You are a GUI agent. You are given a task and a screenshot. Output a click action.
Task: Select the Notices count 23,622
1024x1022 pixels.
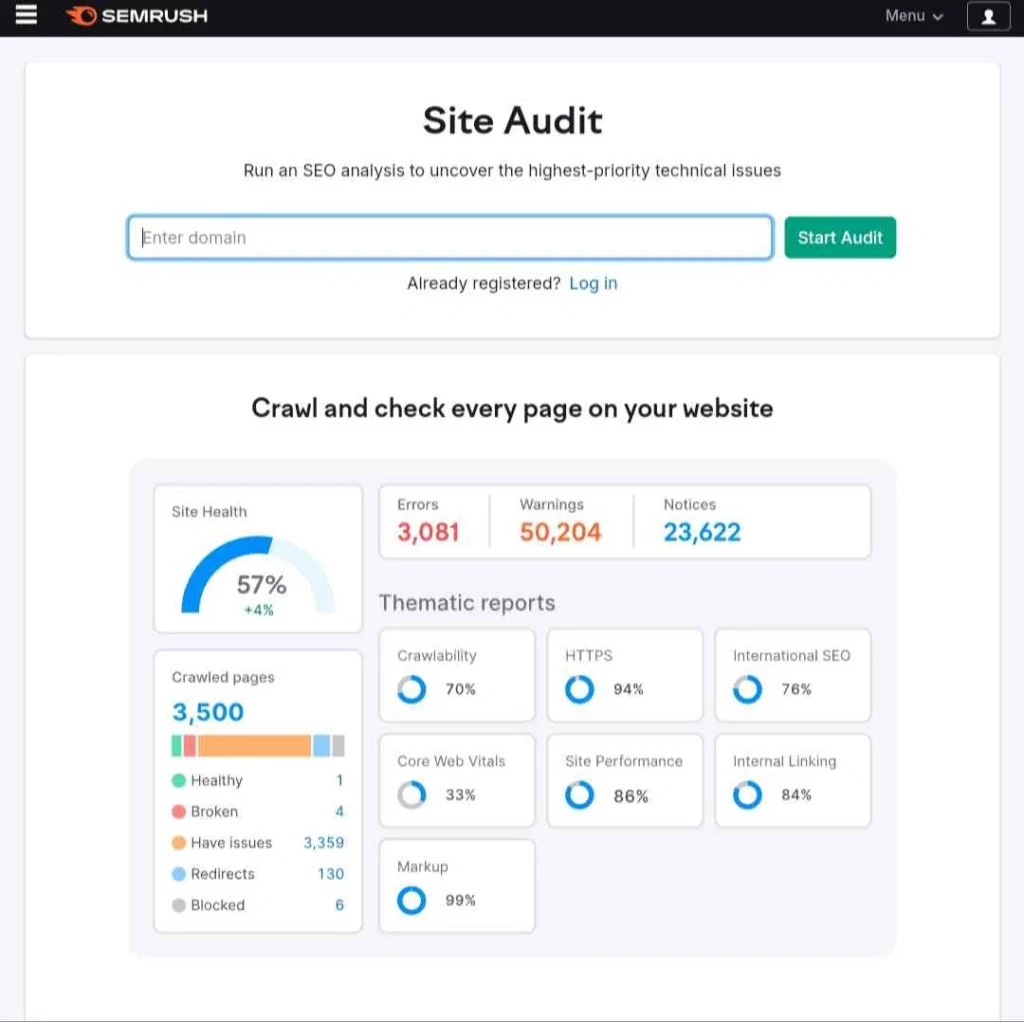pos(702,532)
